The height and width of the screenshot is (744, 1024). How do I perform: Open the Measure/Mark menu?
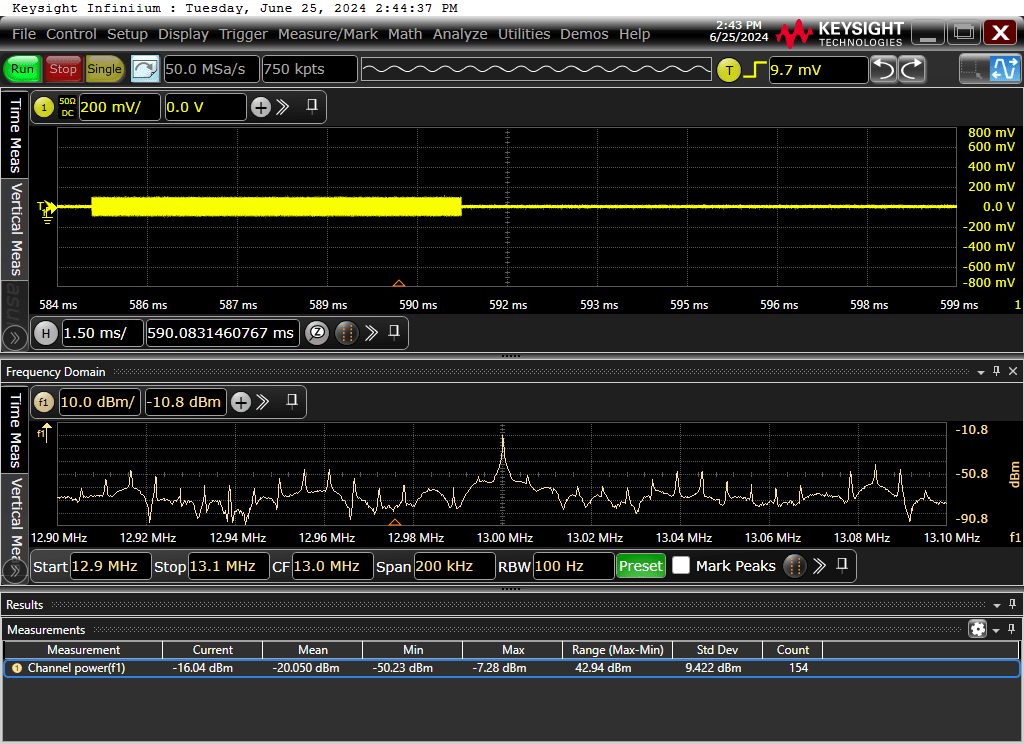[327, 34]
